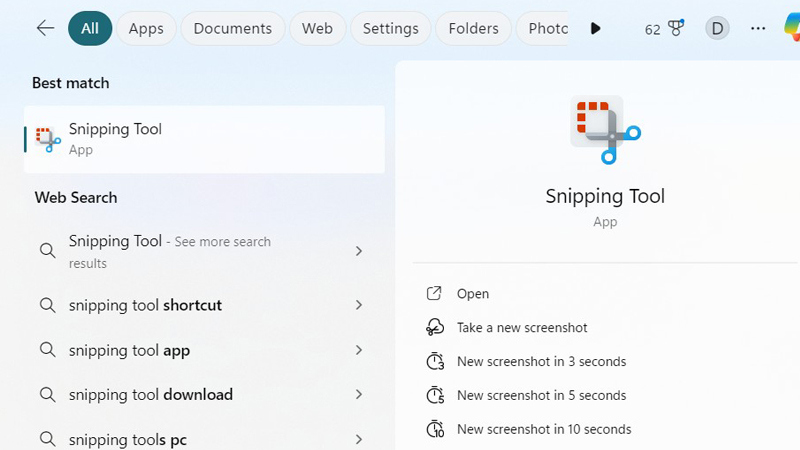The width and height of the screenshot is (800, 450).
Task: Launch Copilot from the colorful icon
Action: point(792,28)
